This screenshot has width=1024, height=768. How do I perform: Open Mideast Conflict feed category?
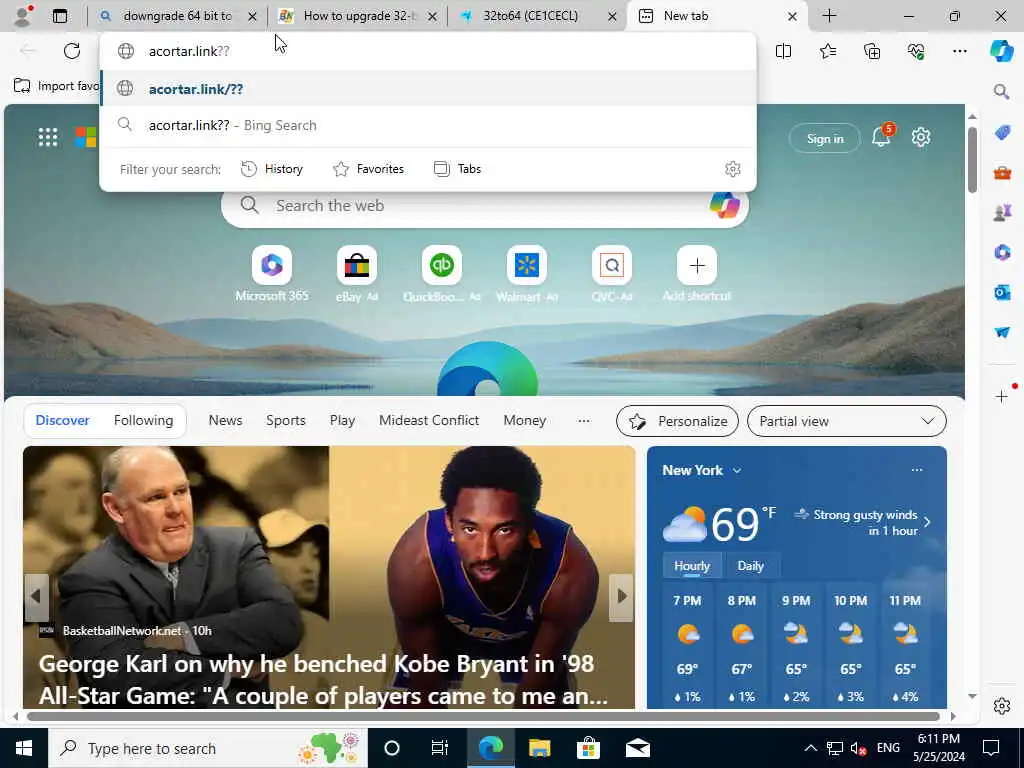[429, 421]
